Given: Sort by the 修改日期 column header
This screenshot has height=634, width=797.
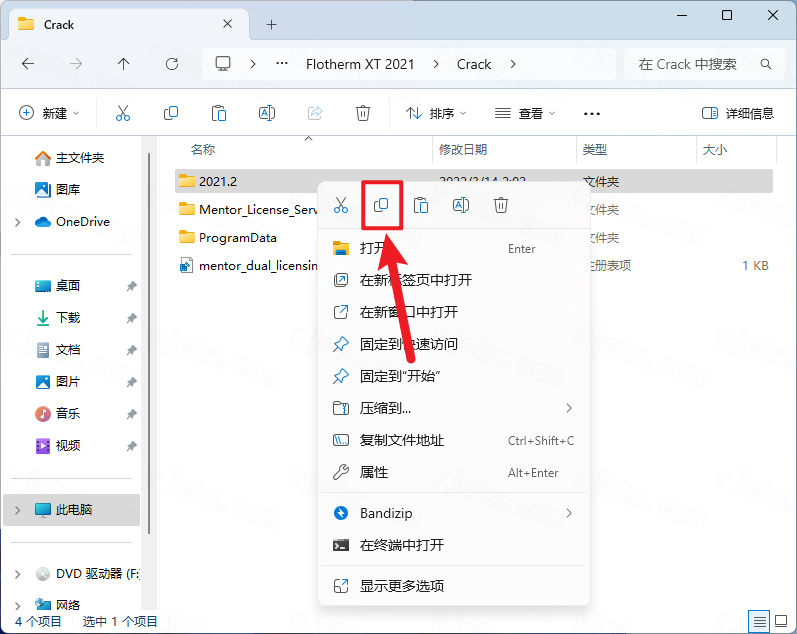Looking at the screenshot, I should coord(463,149).
